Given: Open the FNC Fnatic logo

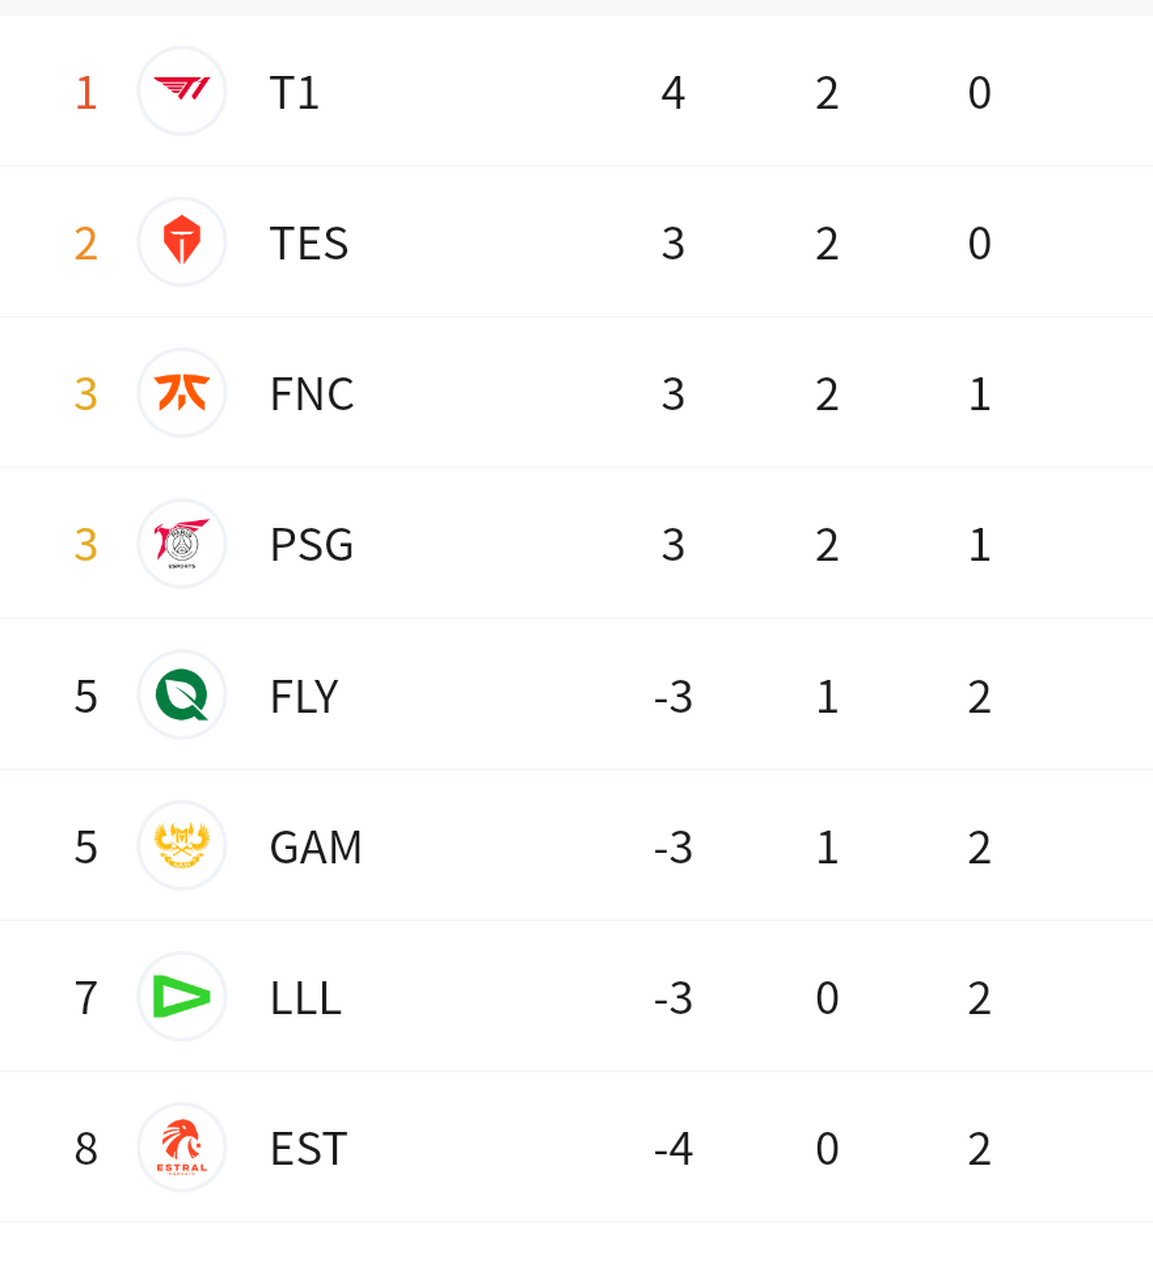Looking at the screenshot, I should pos(182,393).
